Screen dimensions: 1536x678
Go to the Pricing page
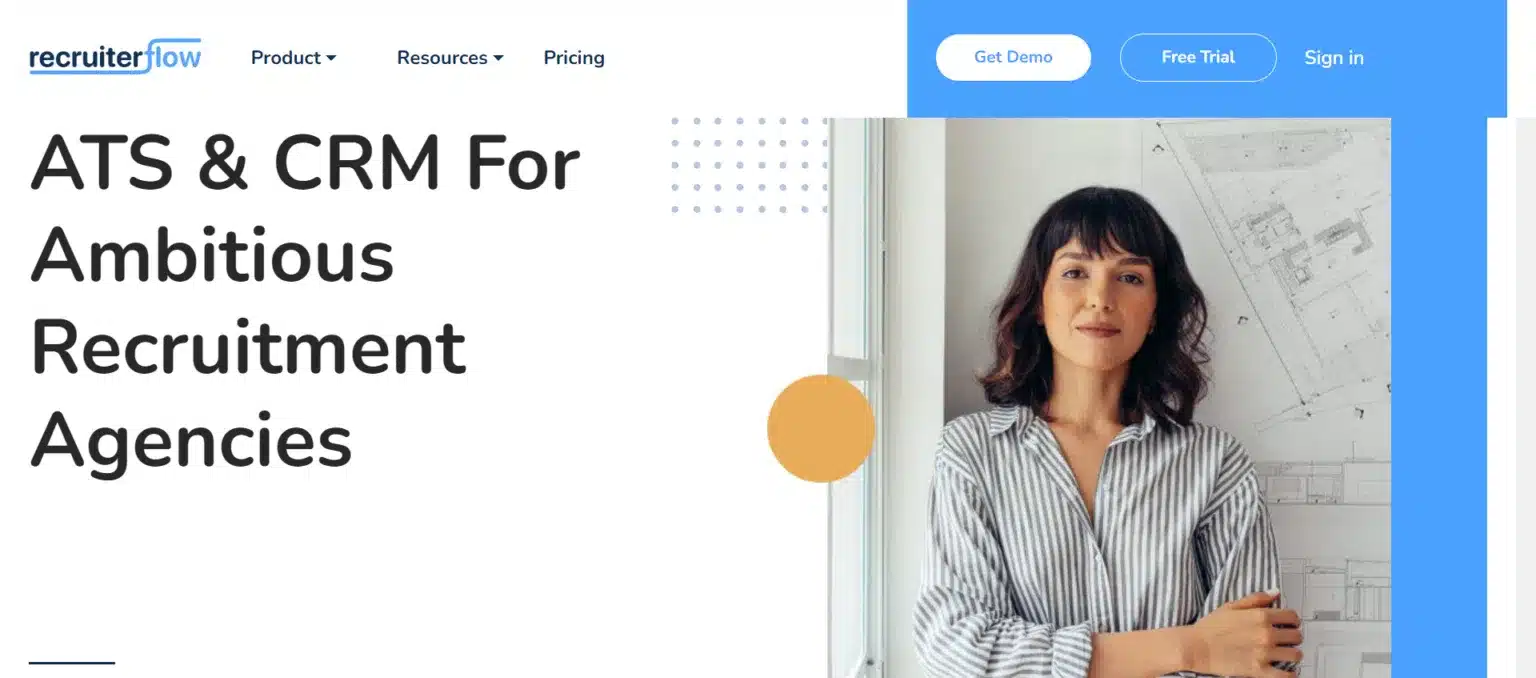tap(574, 58)
